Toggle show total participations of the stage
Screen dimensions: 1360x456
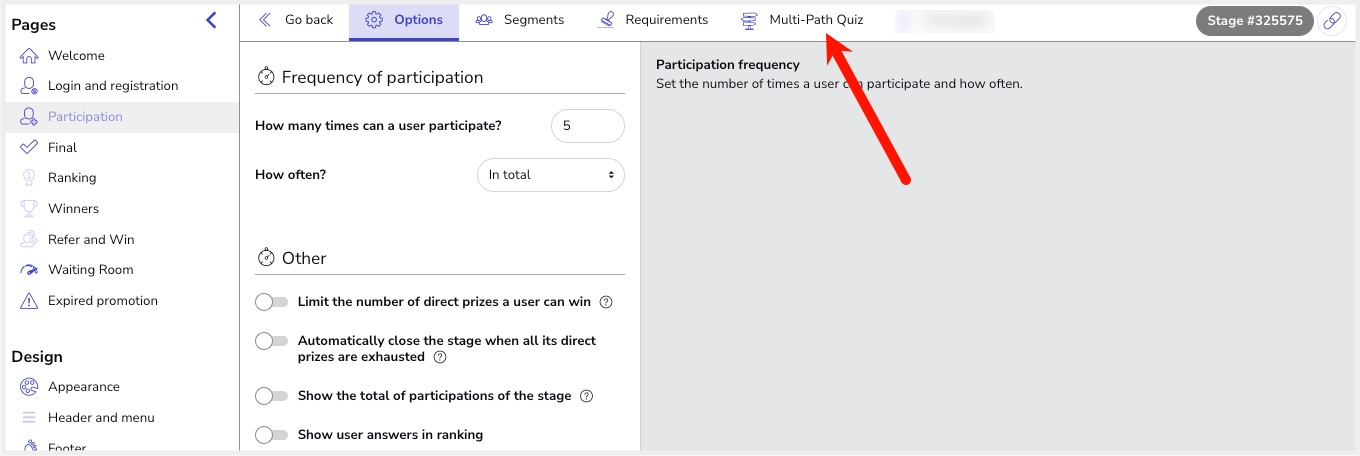click(x=271, y=396)
